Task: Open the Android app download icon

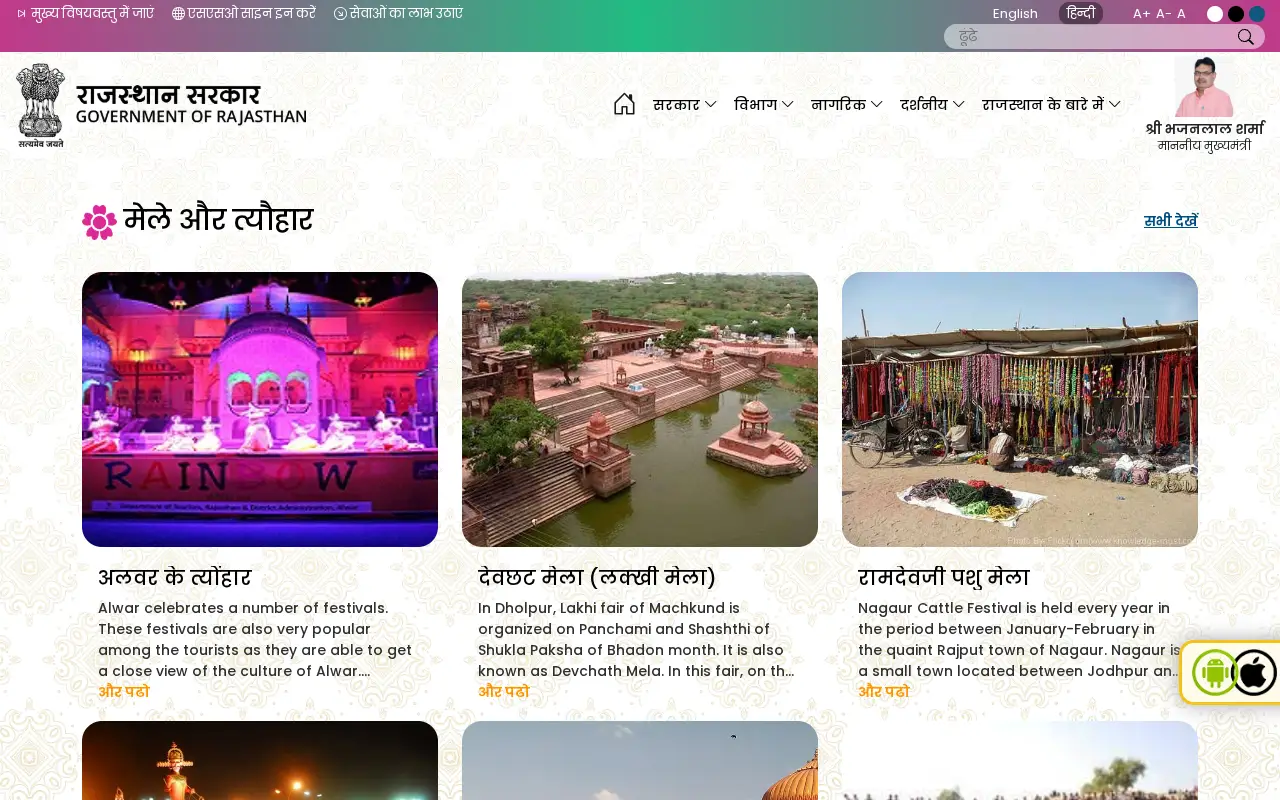Action: click(1215, 673)
